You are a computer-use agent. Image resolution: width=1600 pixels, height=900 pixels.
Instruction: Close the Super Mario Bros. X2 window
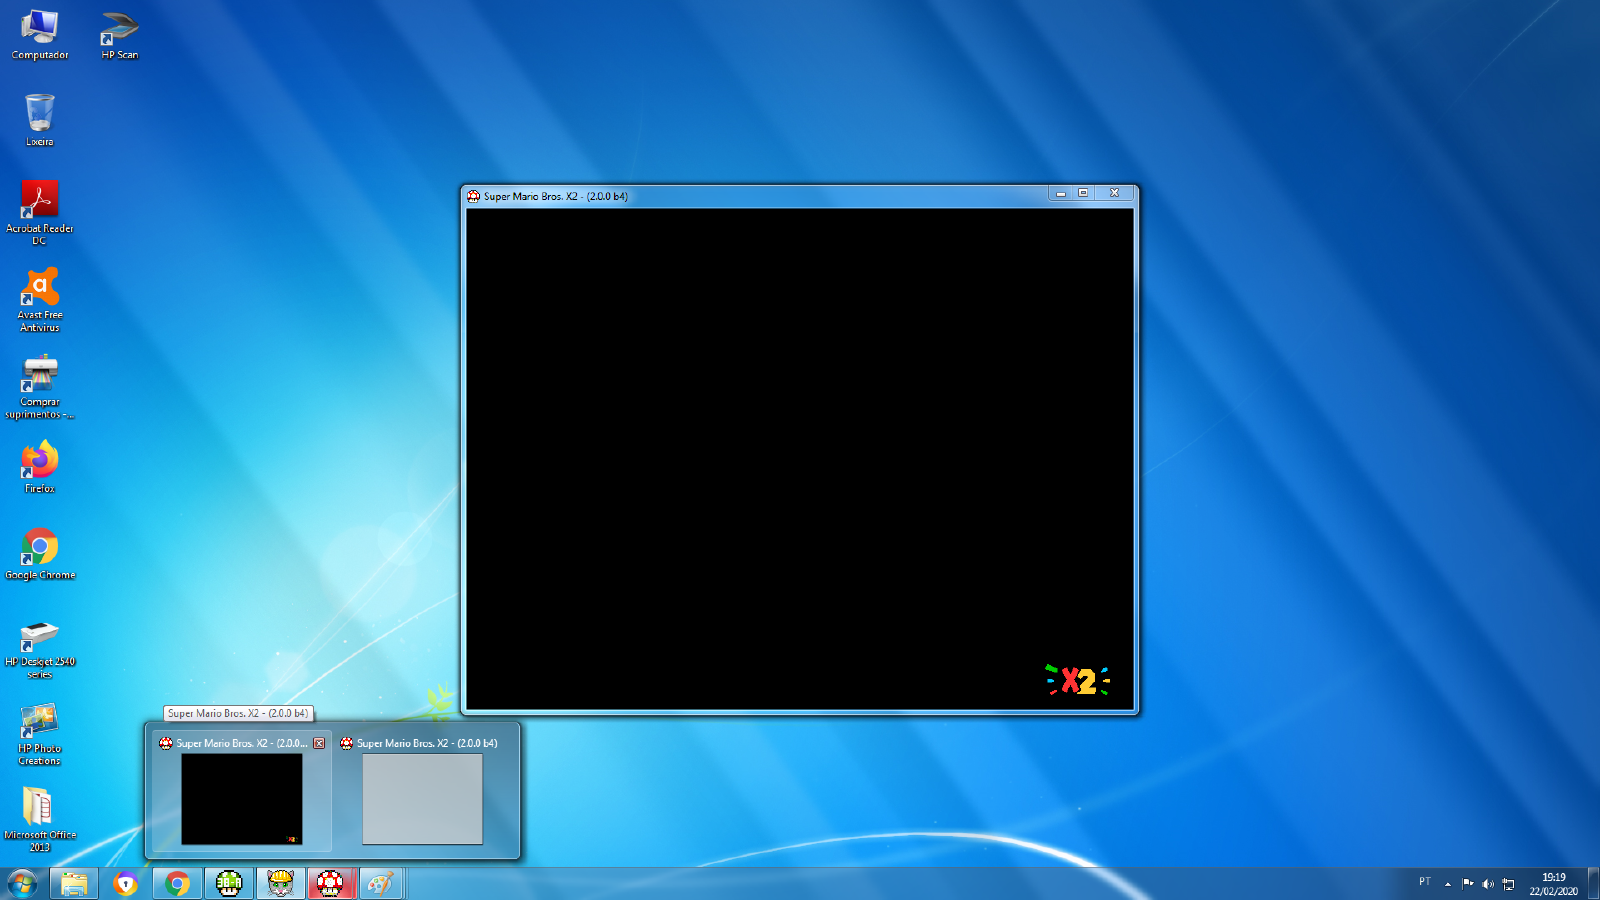click(1114, 193)
